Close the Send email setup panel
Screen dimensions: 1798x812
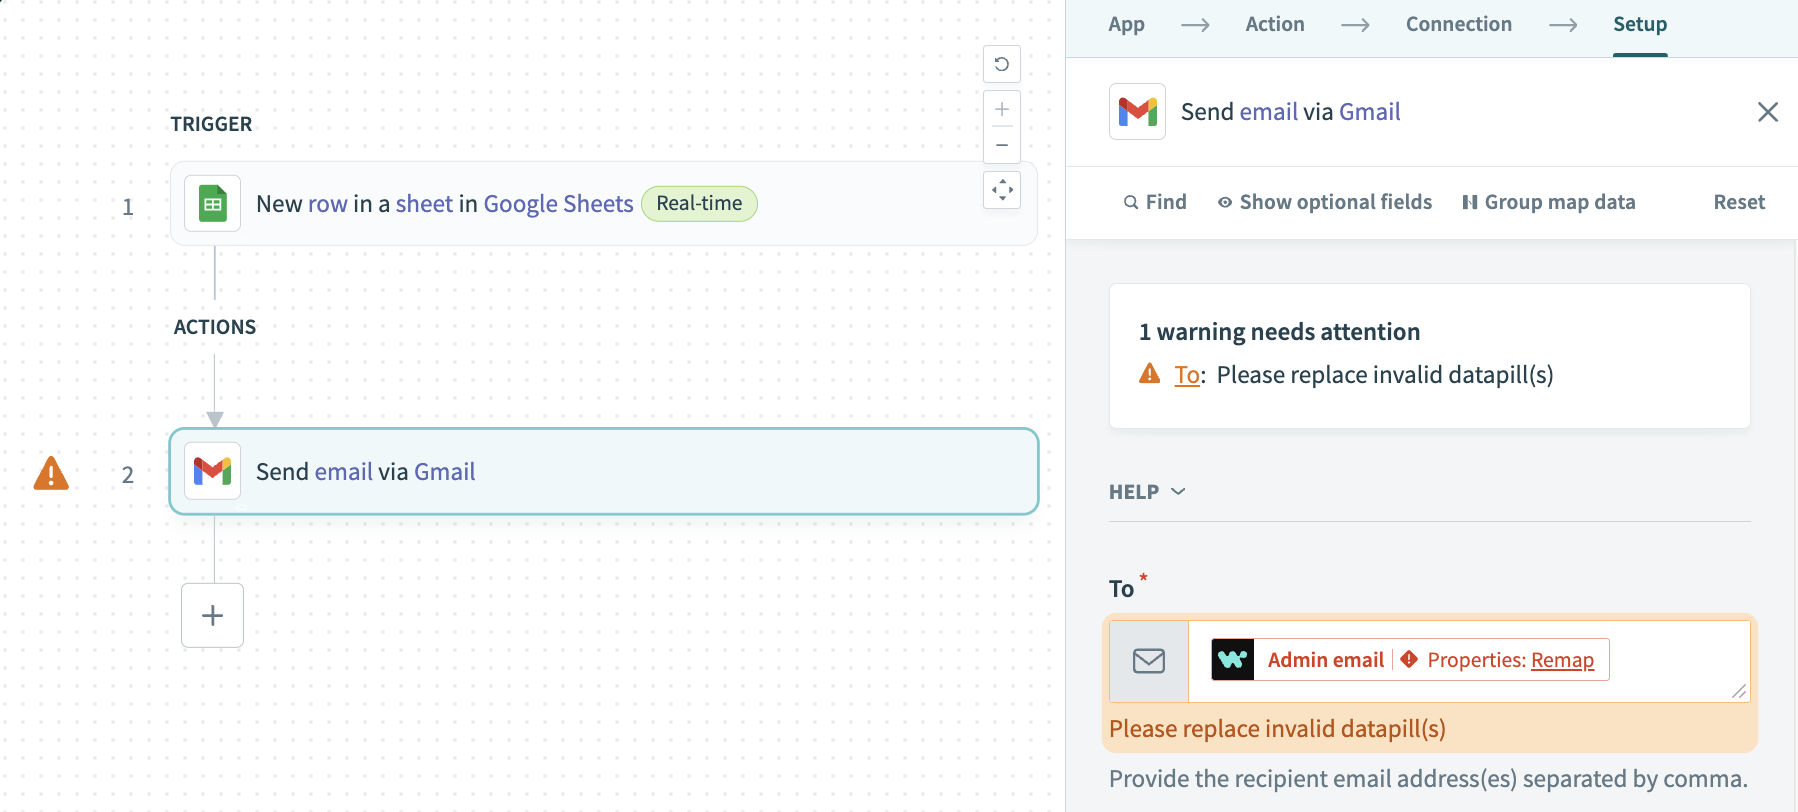1767,112
